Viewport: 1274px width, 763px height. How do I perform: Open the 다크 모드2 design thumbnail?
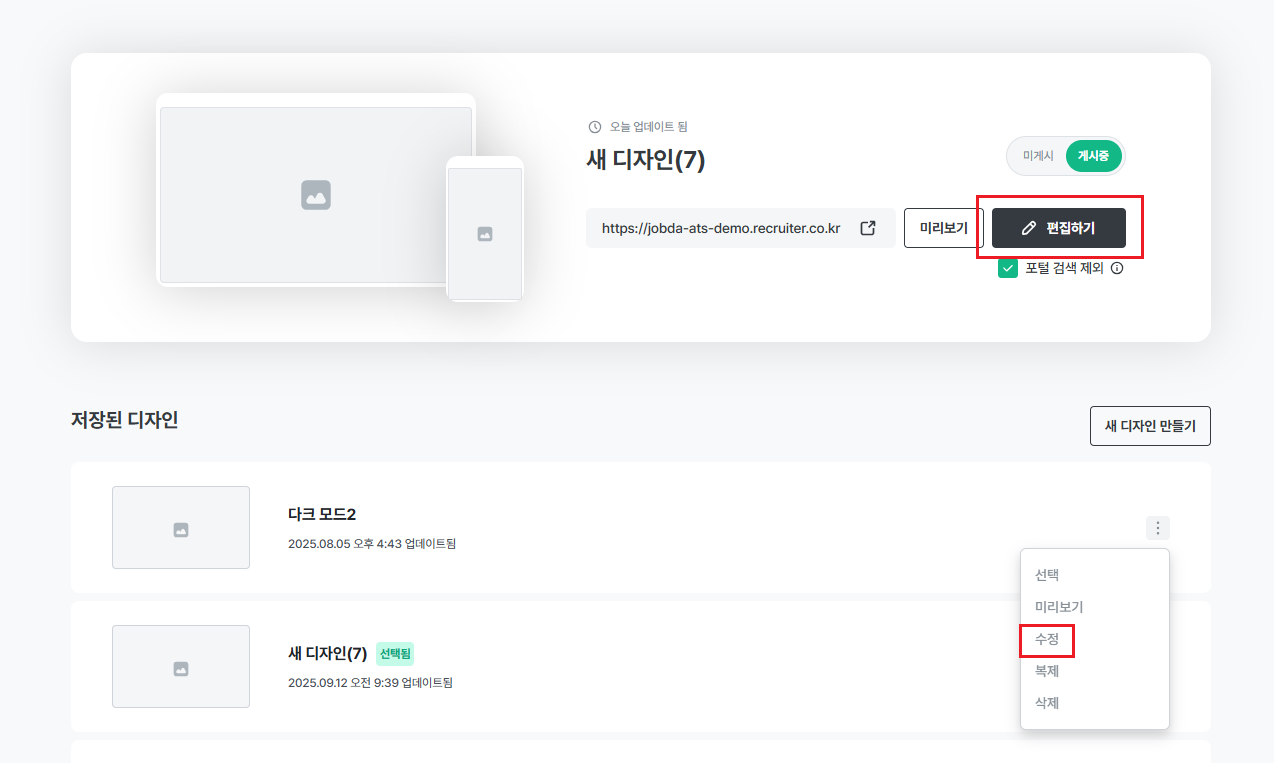pyautogui.click(x=181, y=528)
